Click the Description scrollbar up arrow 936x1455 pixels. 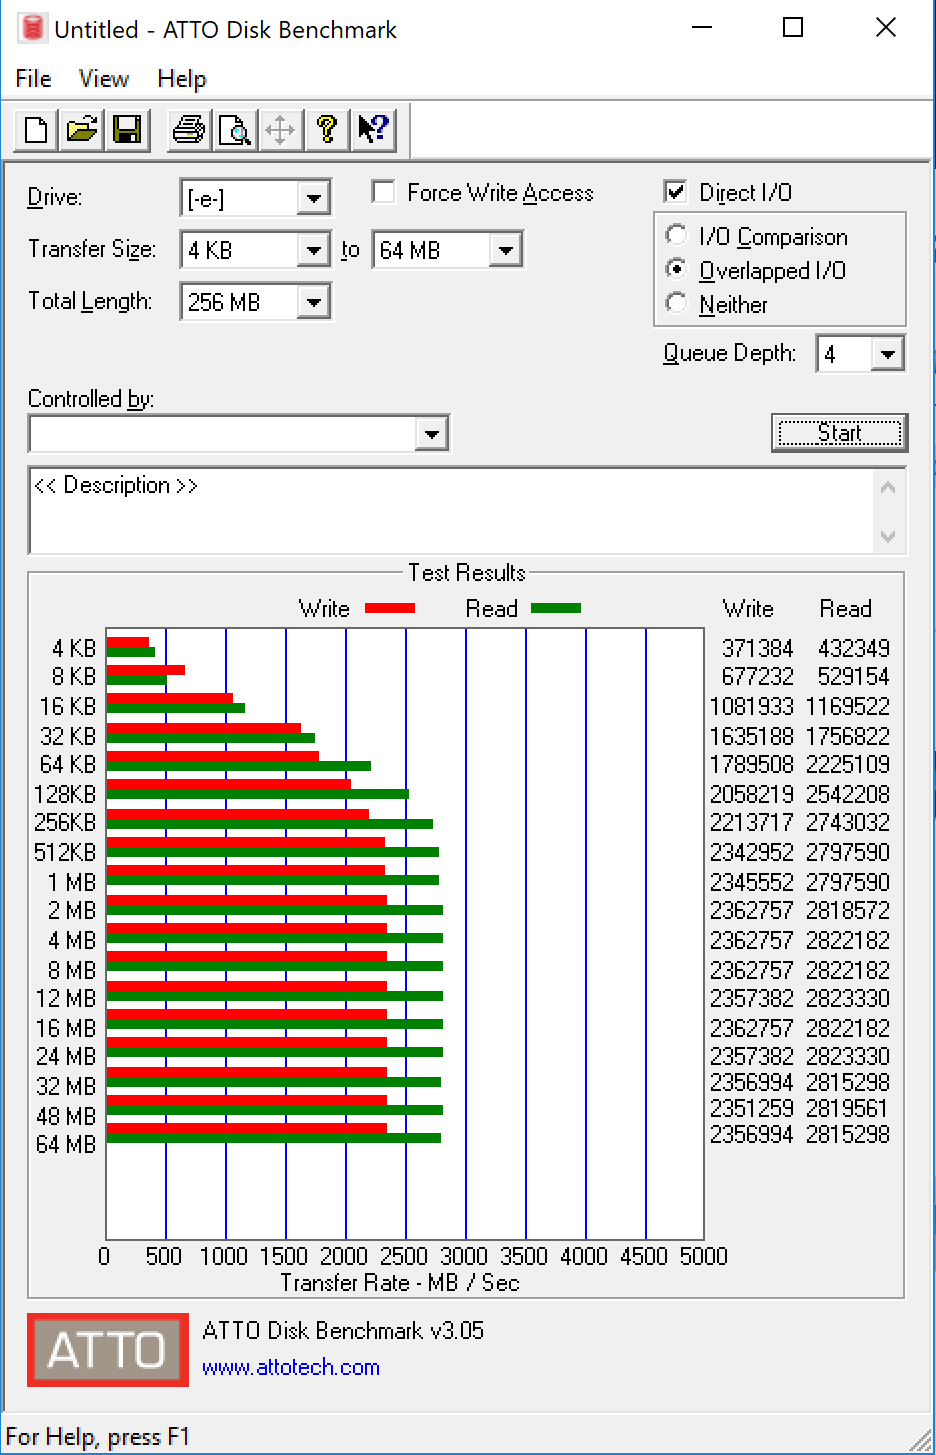(x=888, y=488)
